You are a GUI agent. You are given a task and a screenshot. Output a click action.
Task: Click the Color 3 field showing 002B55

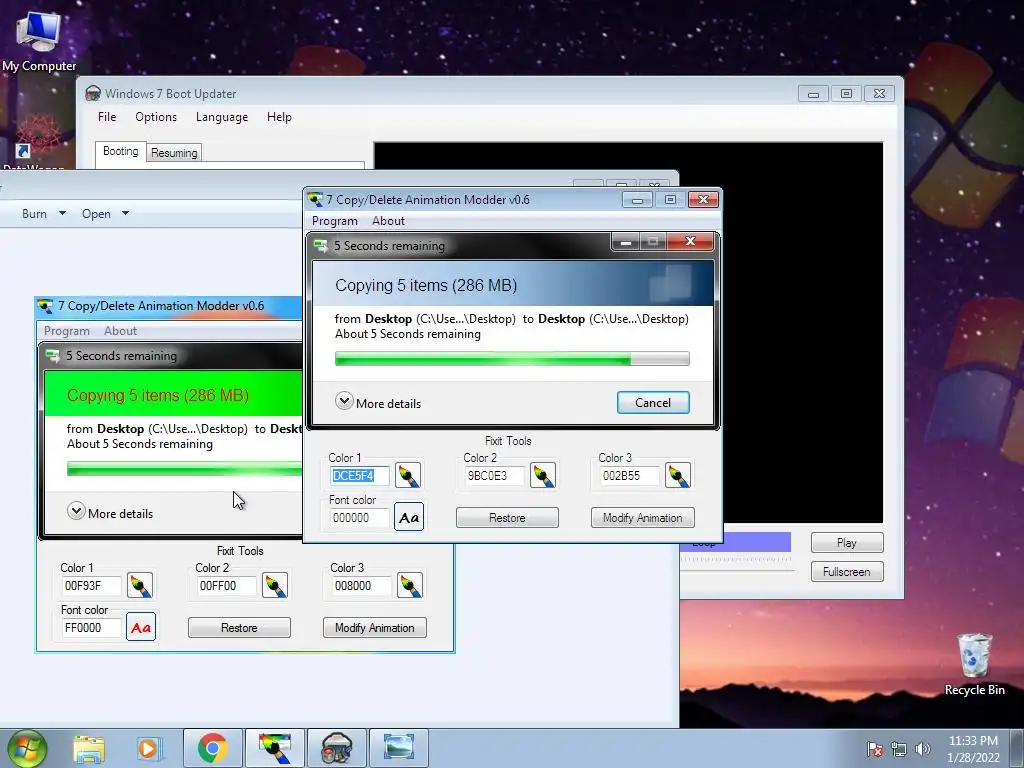click(629, 475)
